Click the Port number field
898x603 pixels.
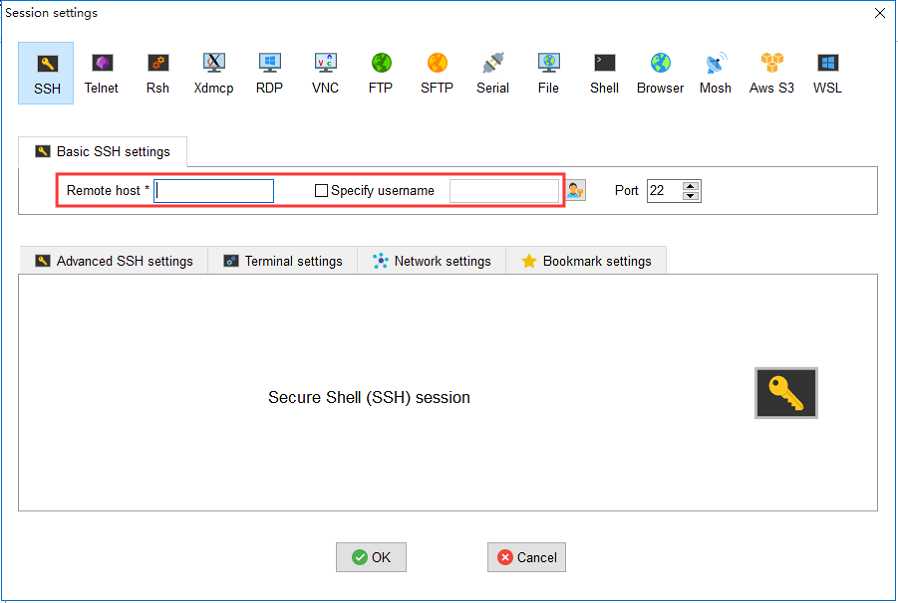pyautogui.click(x=664, y=191)
